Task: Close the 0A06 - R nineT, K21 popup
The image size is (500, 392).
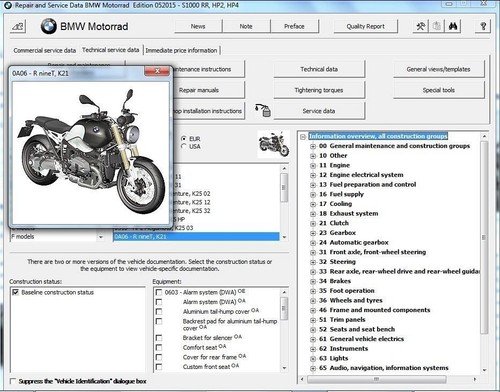Action: [157, 71]
